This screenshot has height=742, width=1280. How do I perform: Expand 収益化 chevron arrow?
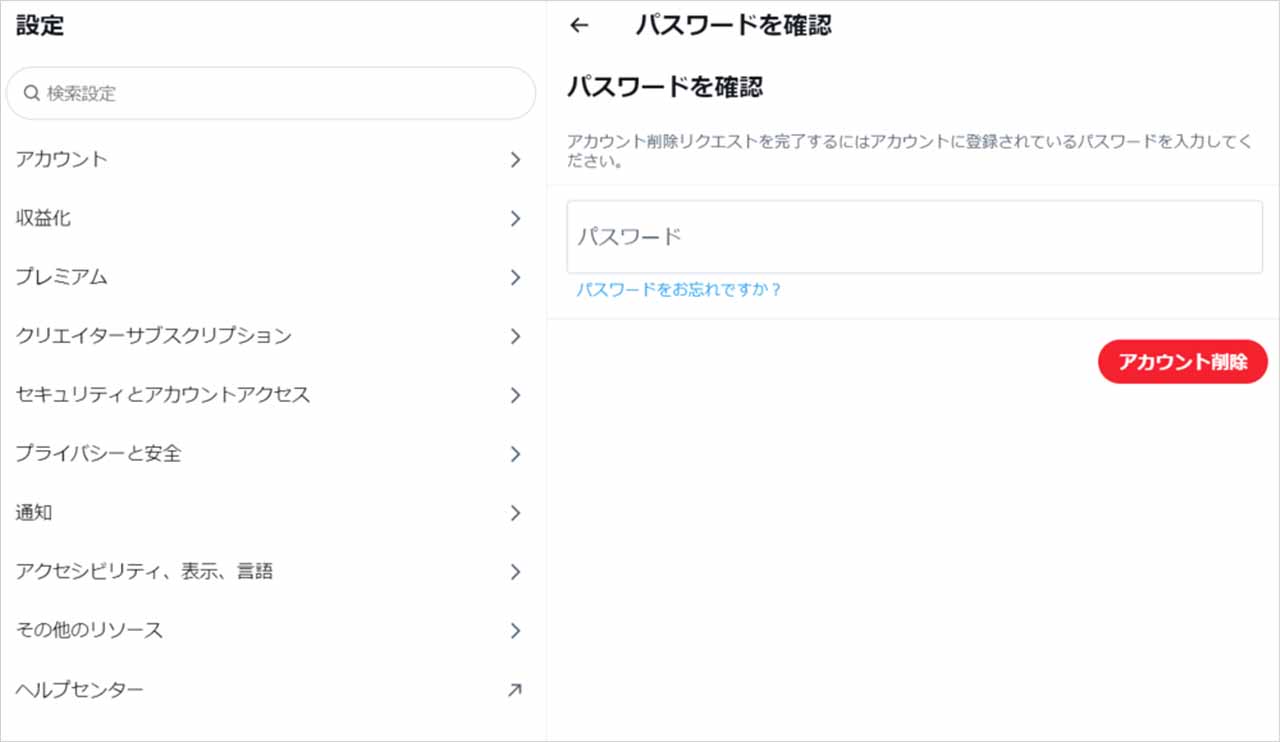515,218
